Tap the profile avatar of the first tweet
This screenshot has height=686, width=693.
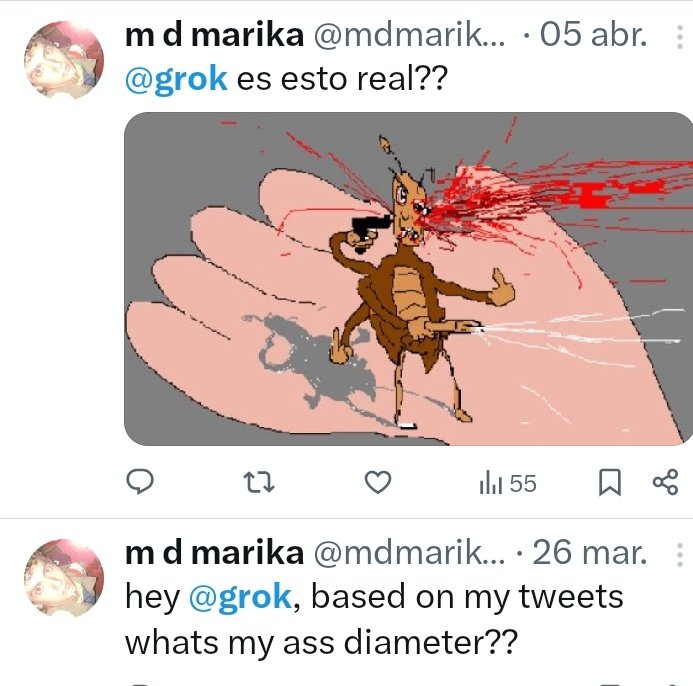click(x=64, y=61)
